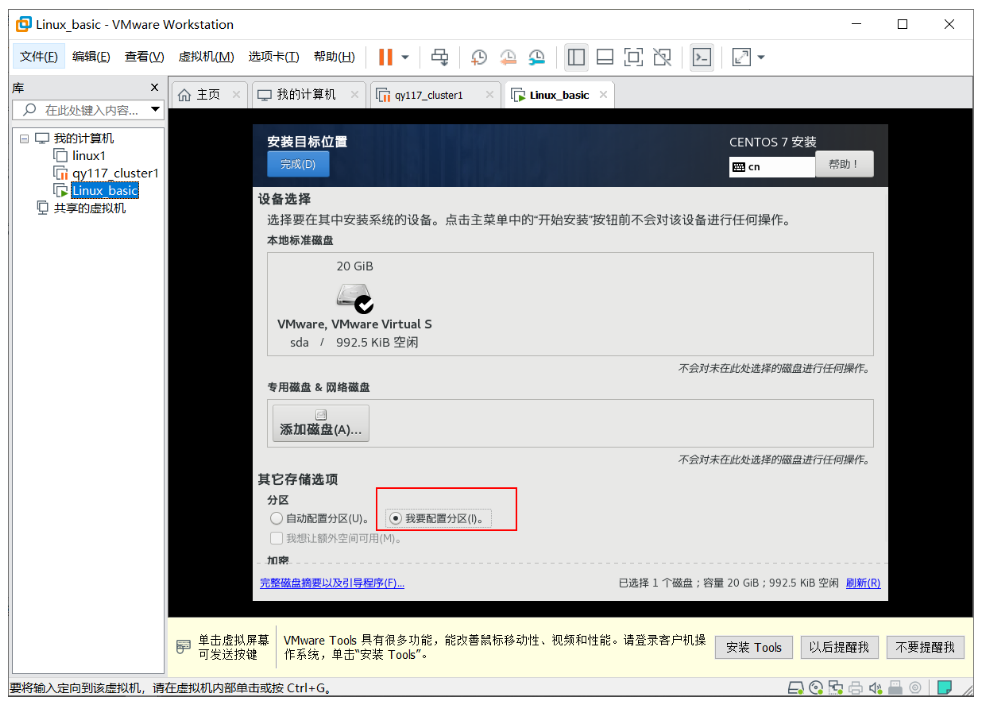Close the 我的计算机 tab
The height and width of the screenshot is (704, 985).
coord(354,94)
